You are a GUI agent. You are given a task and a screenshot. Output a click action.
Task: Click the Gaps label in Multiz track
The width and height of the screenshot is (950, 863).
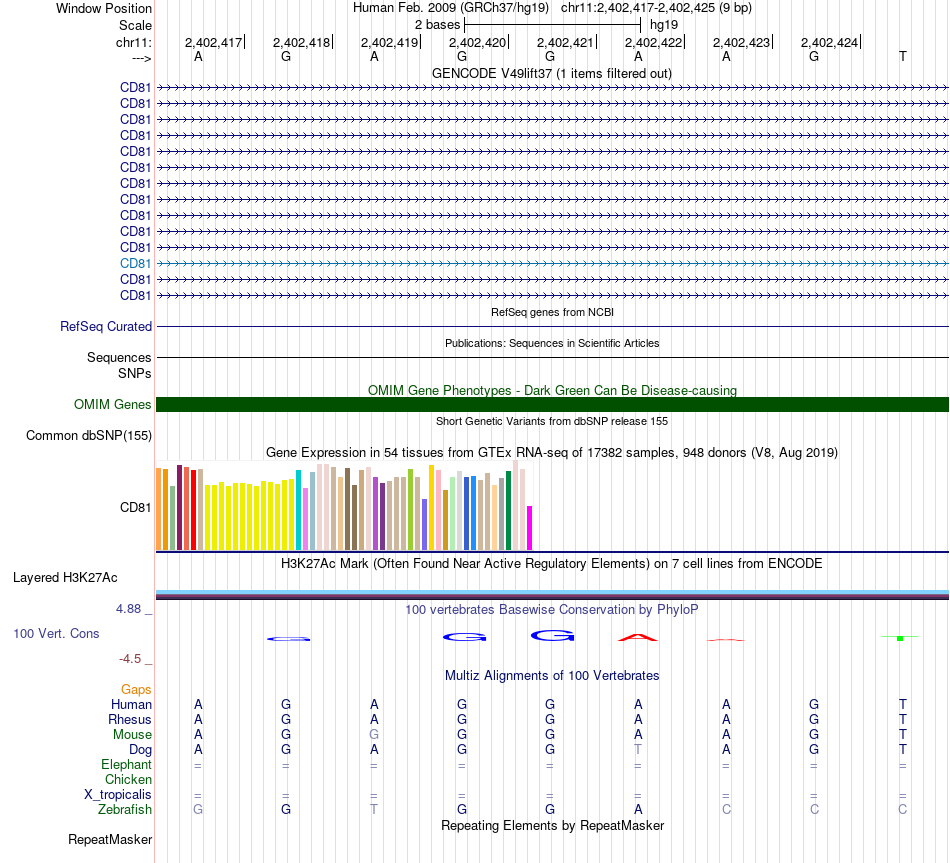point(136,690)
